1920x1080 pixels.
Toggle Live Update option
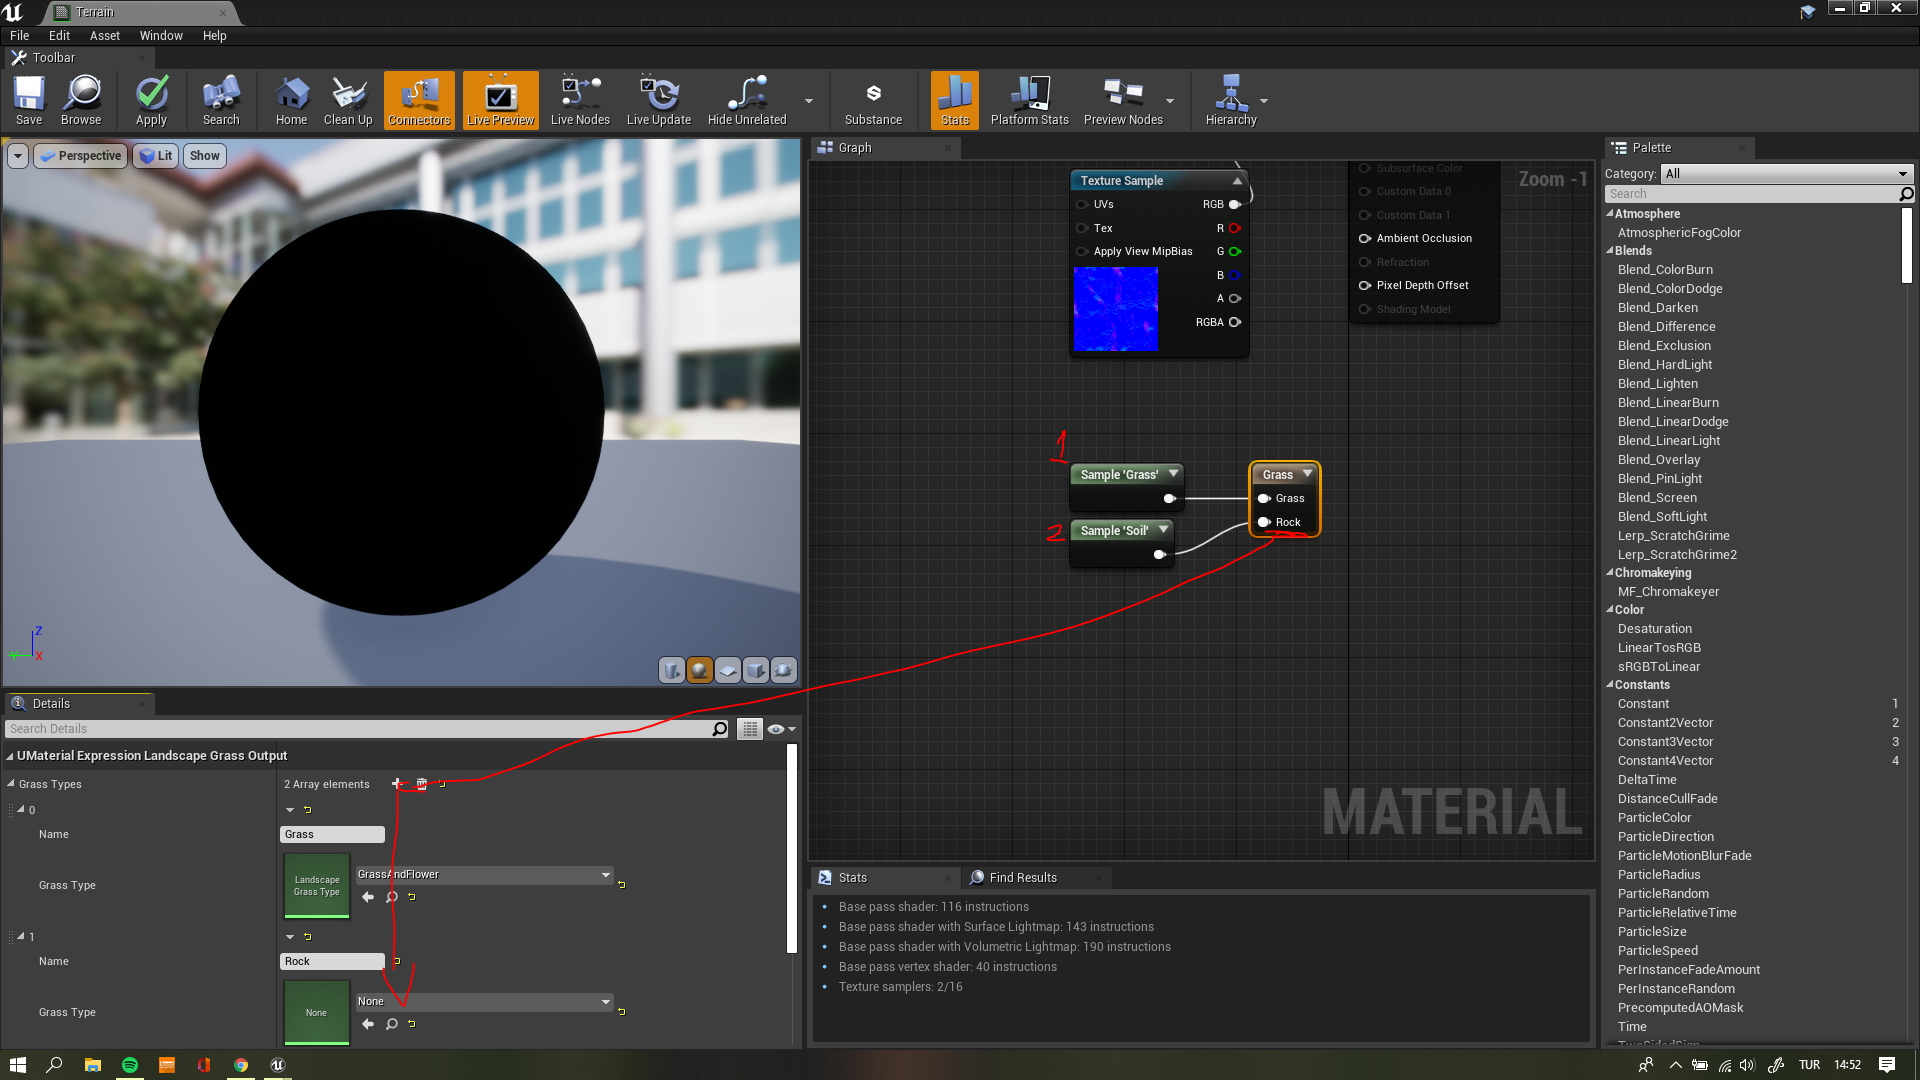click(659, 100)
